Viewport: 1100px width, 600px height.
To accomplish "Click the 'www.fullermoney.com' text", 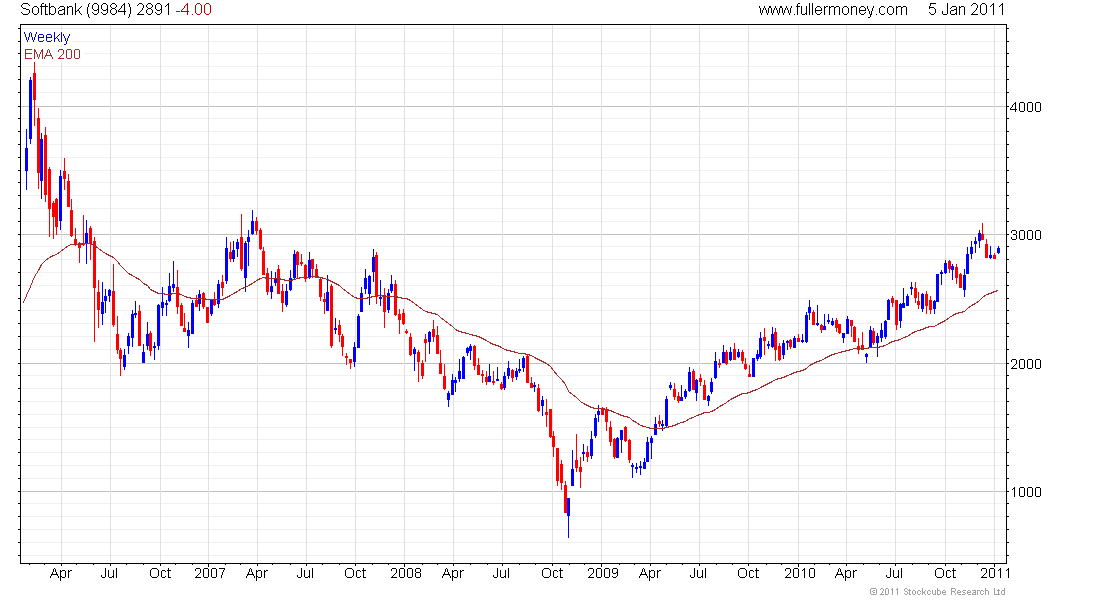I will [x=833, y=10].
